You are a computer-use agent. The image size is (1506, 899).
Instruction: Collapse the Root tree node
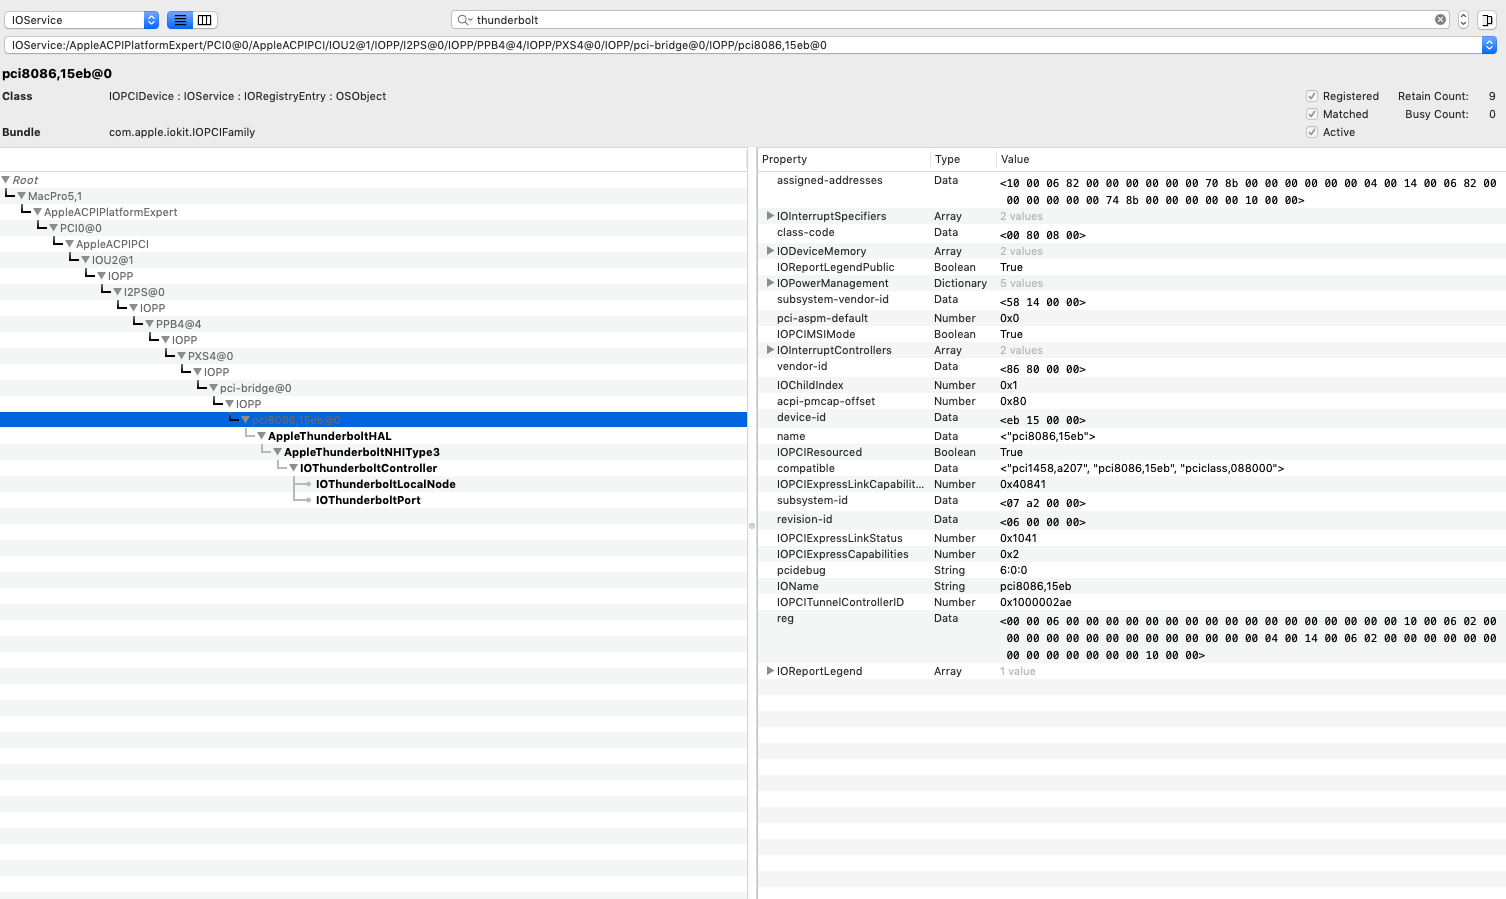6,180
